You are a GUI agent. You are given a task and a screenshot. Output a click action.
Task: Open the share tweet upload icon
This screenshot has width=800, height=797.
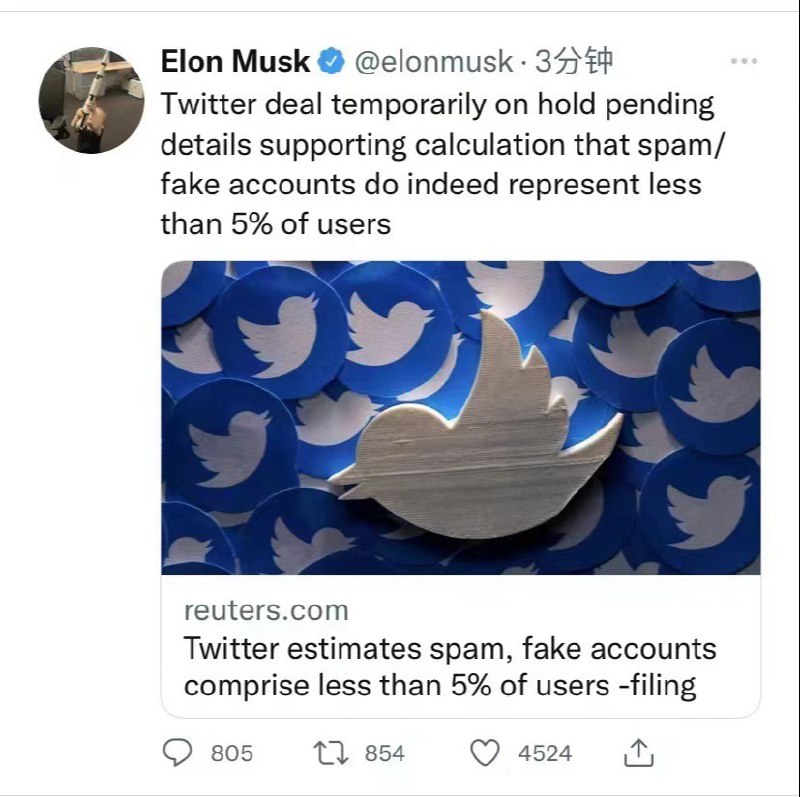point(639,751)
